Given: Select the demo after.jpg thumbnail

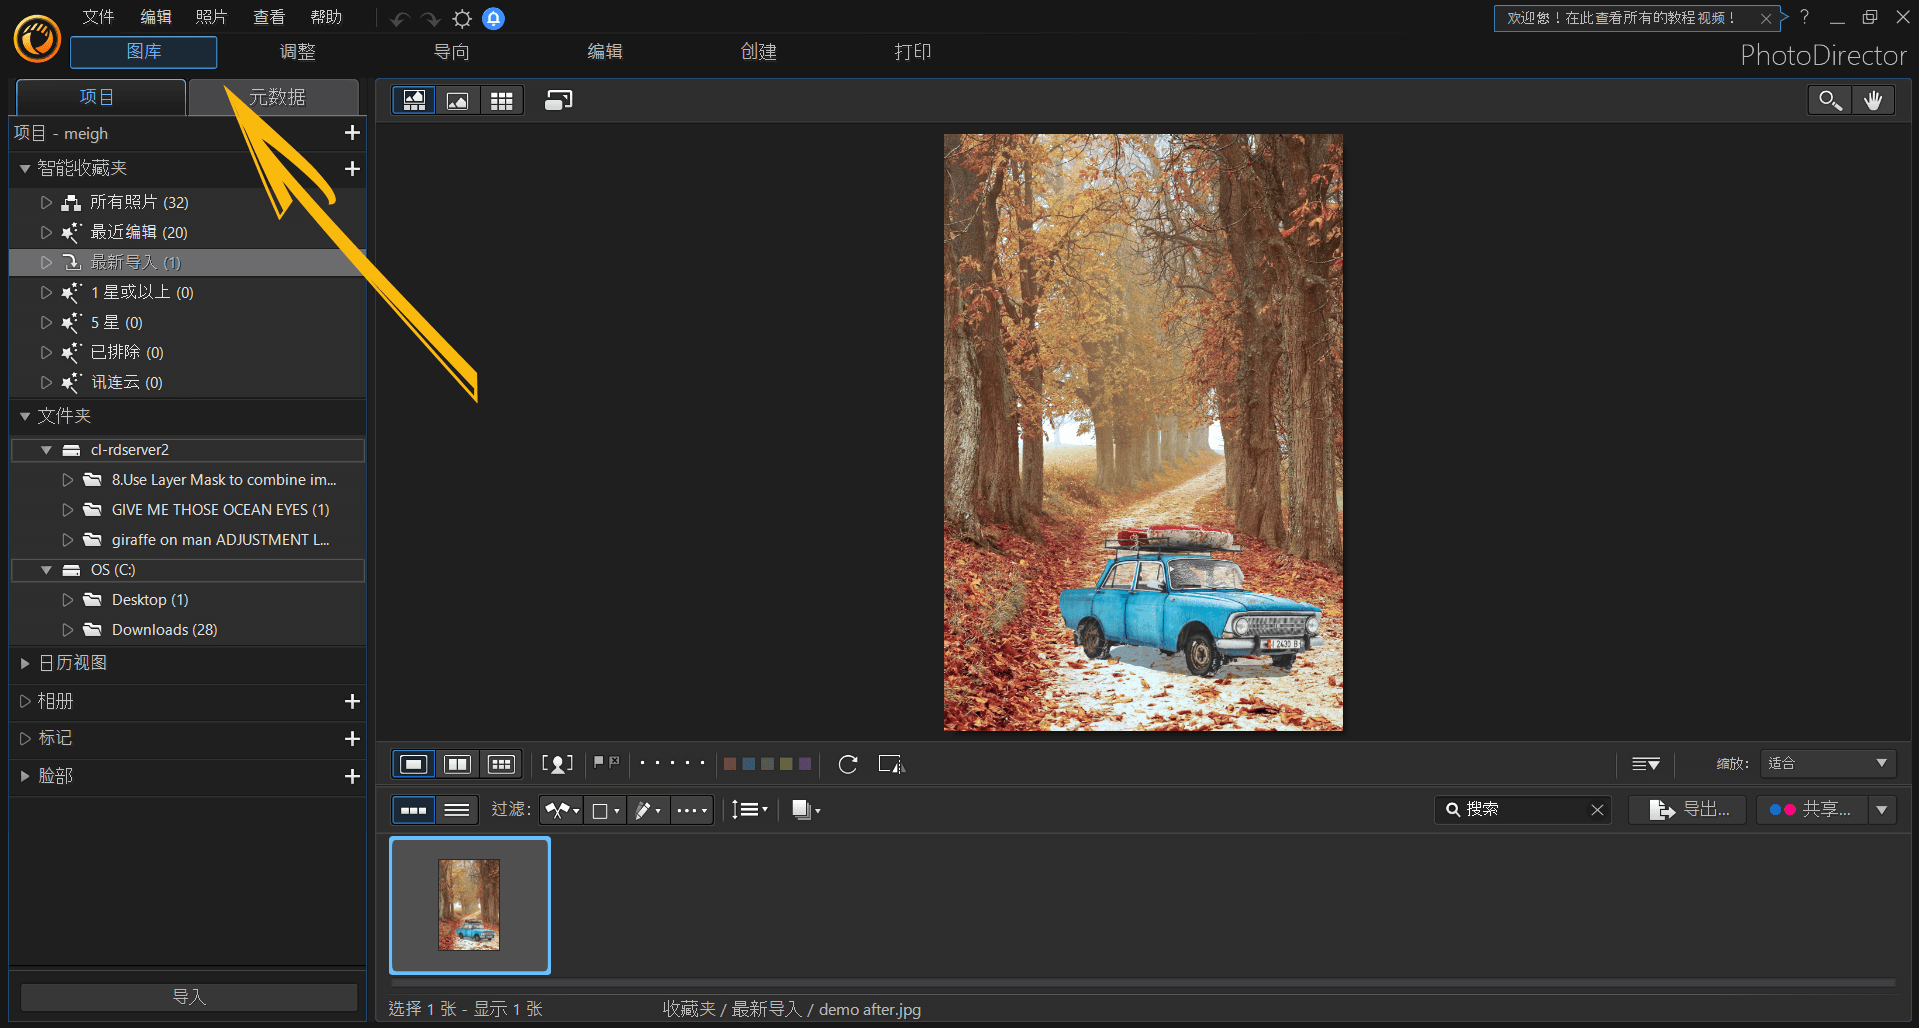Looking at the screenshot, I should [469, 904].
